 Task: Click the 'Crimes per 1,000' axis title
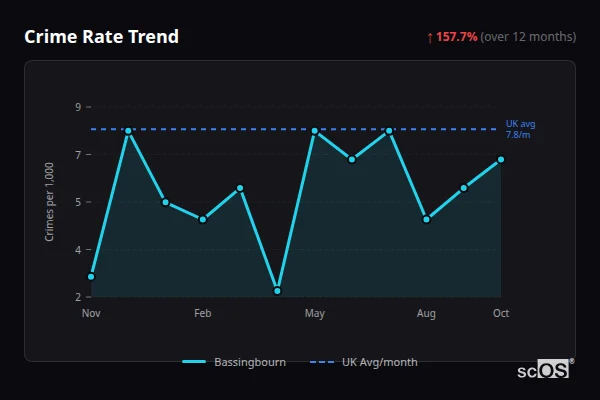[x=49, y=202]
